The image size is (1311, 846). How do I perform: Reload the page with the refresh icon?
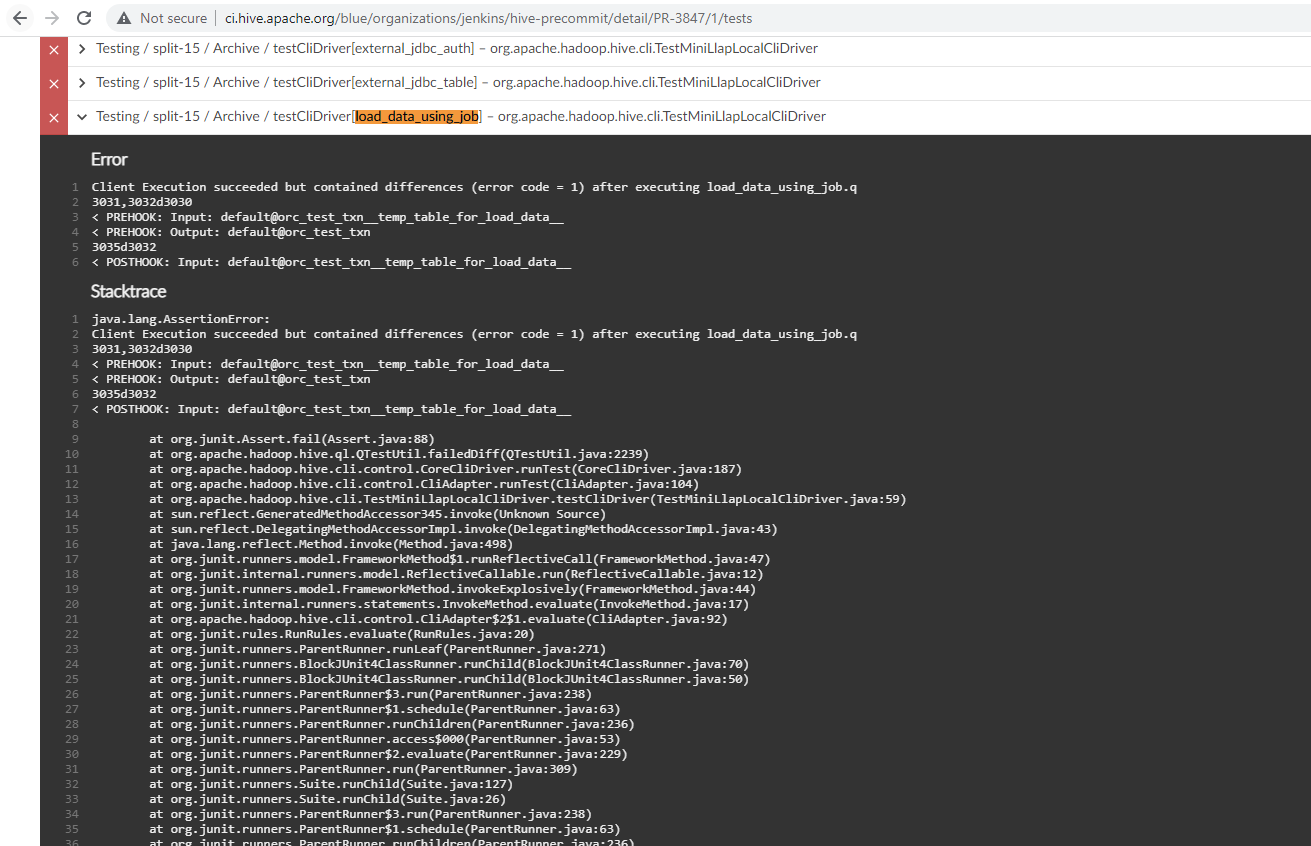coord(84,18)
